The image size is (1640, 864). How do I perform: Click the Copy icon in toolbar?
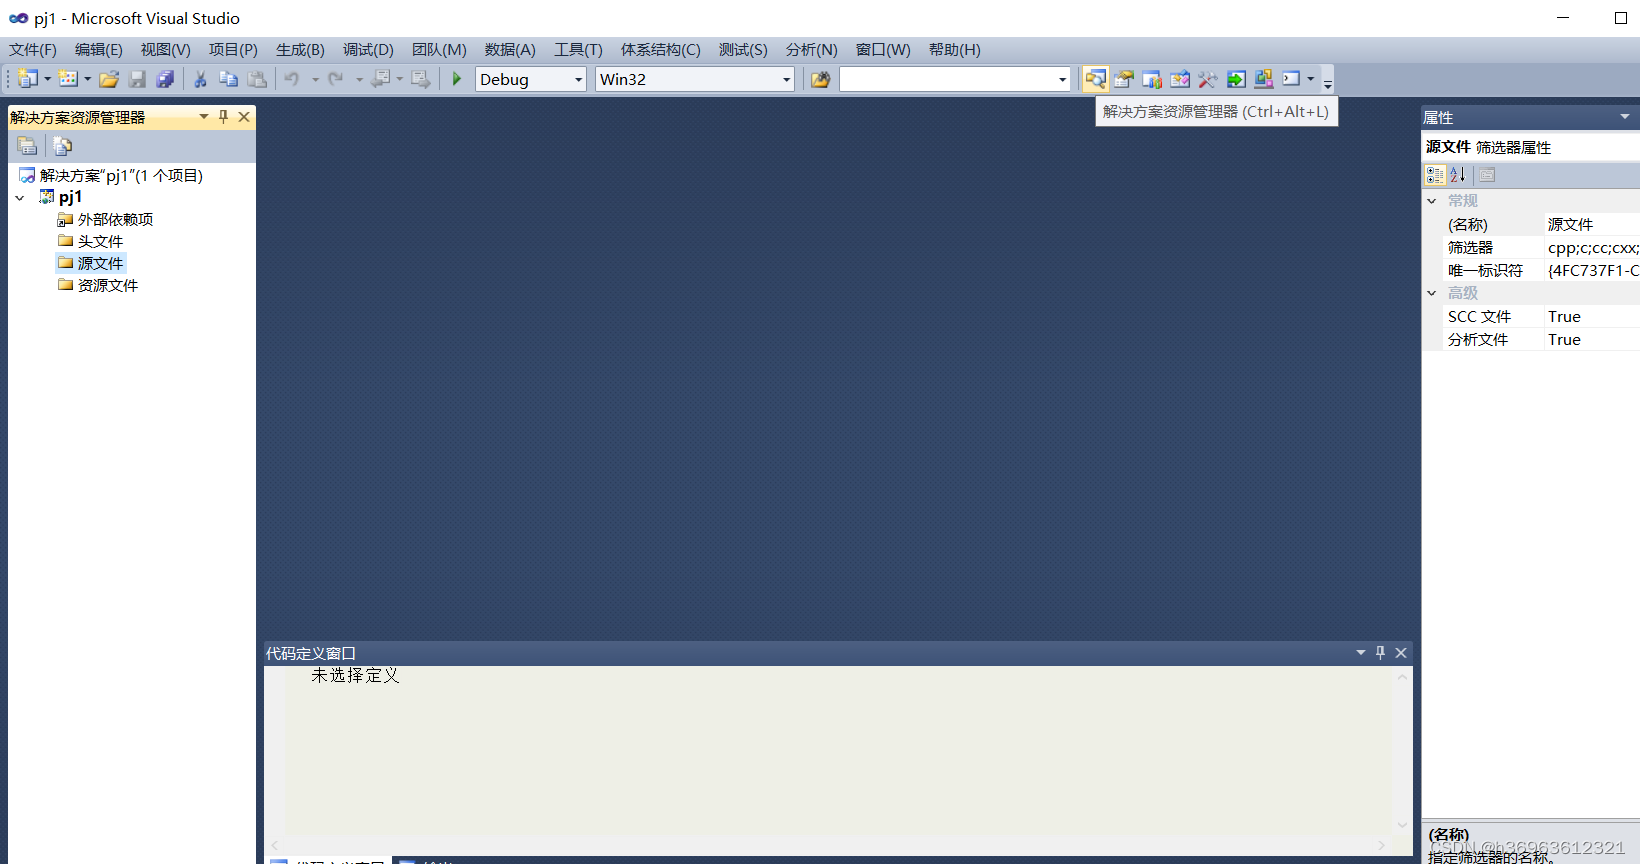228,79
